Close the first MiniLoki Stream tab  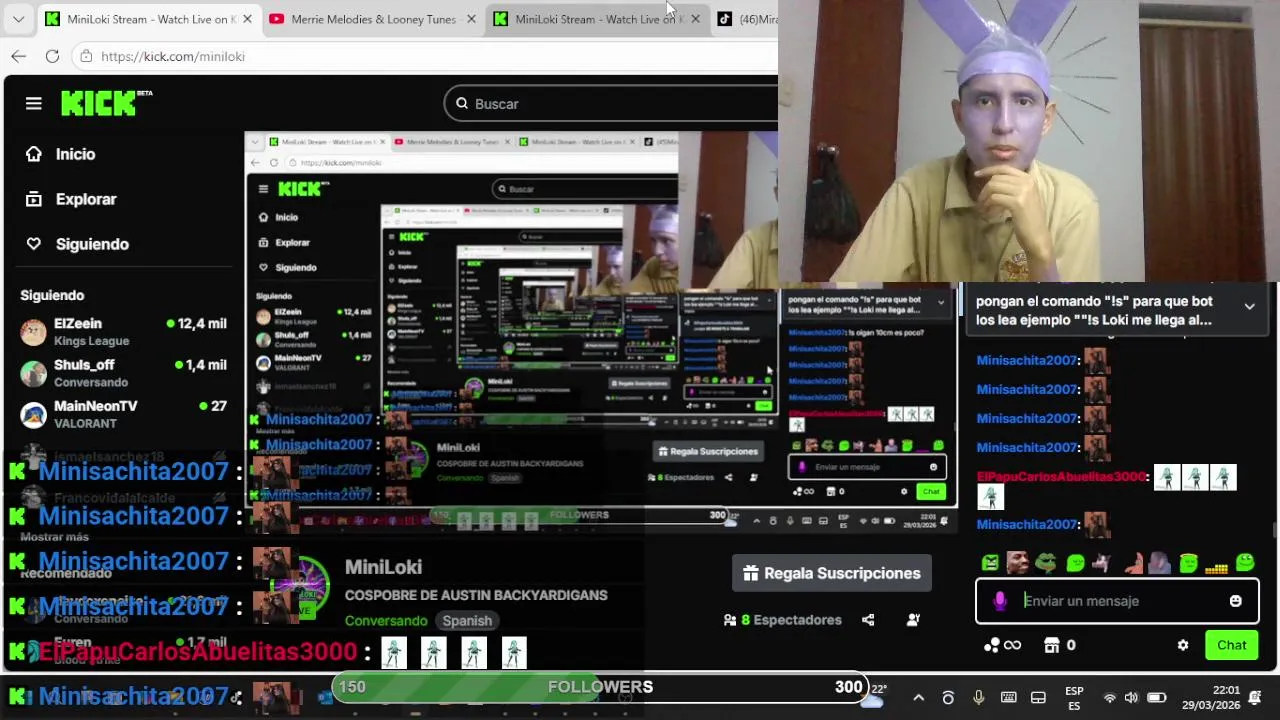coord(247,19)
